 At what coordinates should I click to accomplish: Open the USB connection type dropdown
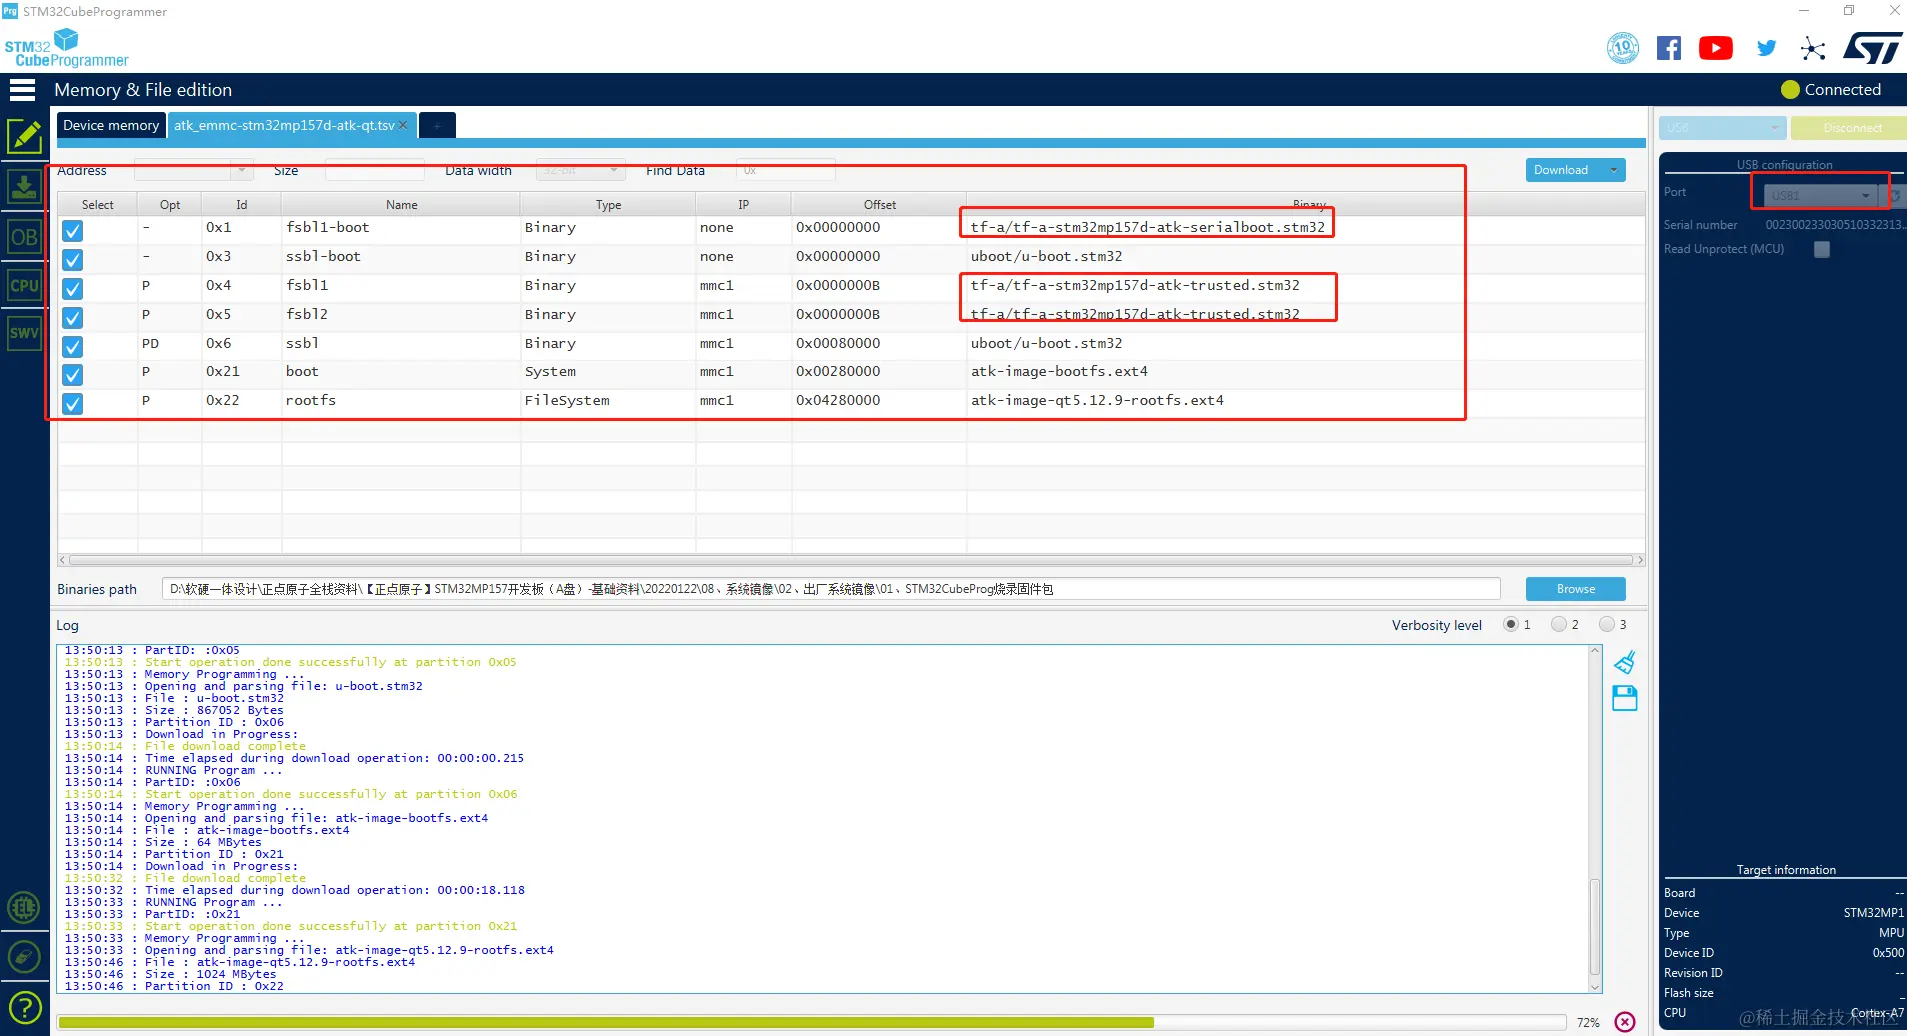(1722, 128)
